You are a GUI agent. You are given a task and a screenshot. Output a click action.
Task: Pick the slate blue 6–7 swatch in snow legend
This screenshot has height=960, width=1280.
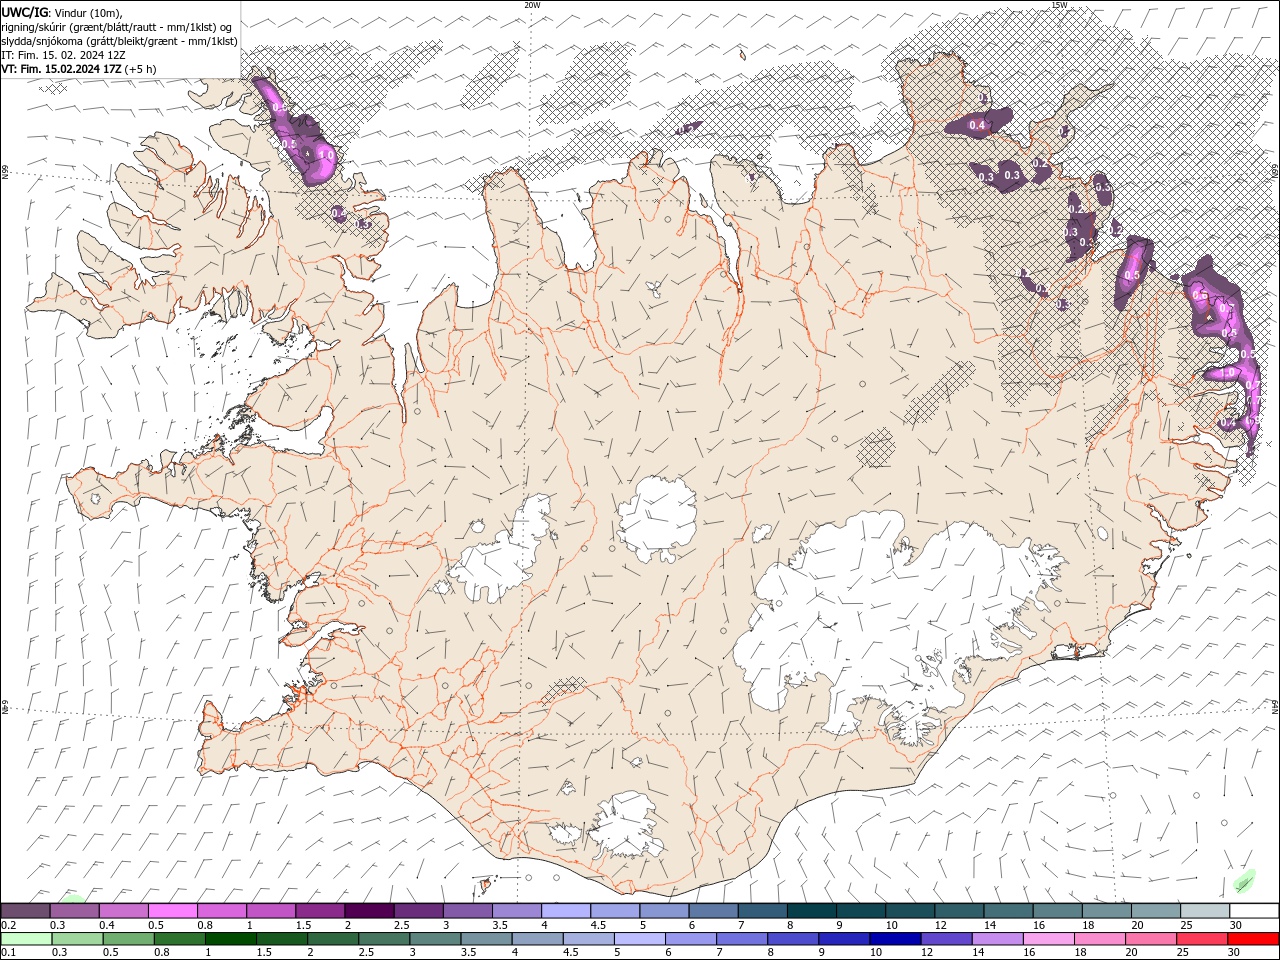point(712,911)
